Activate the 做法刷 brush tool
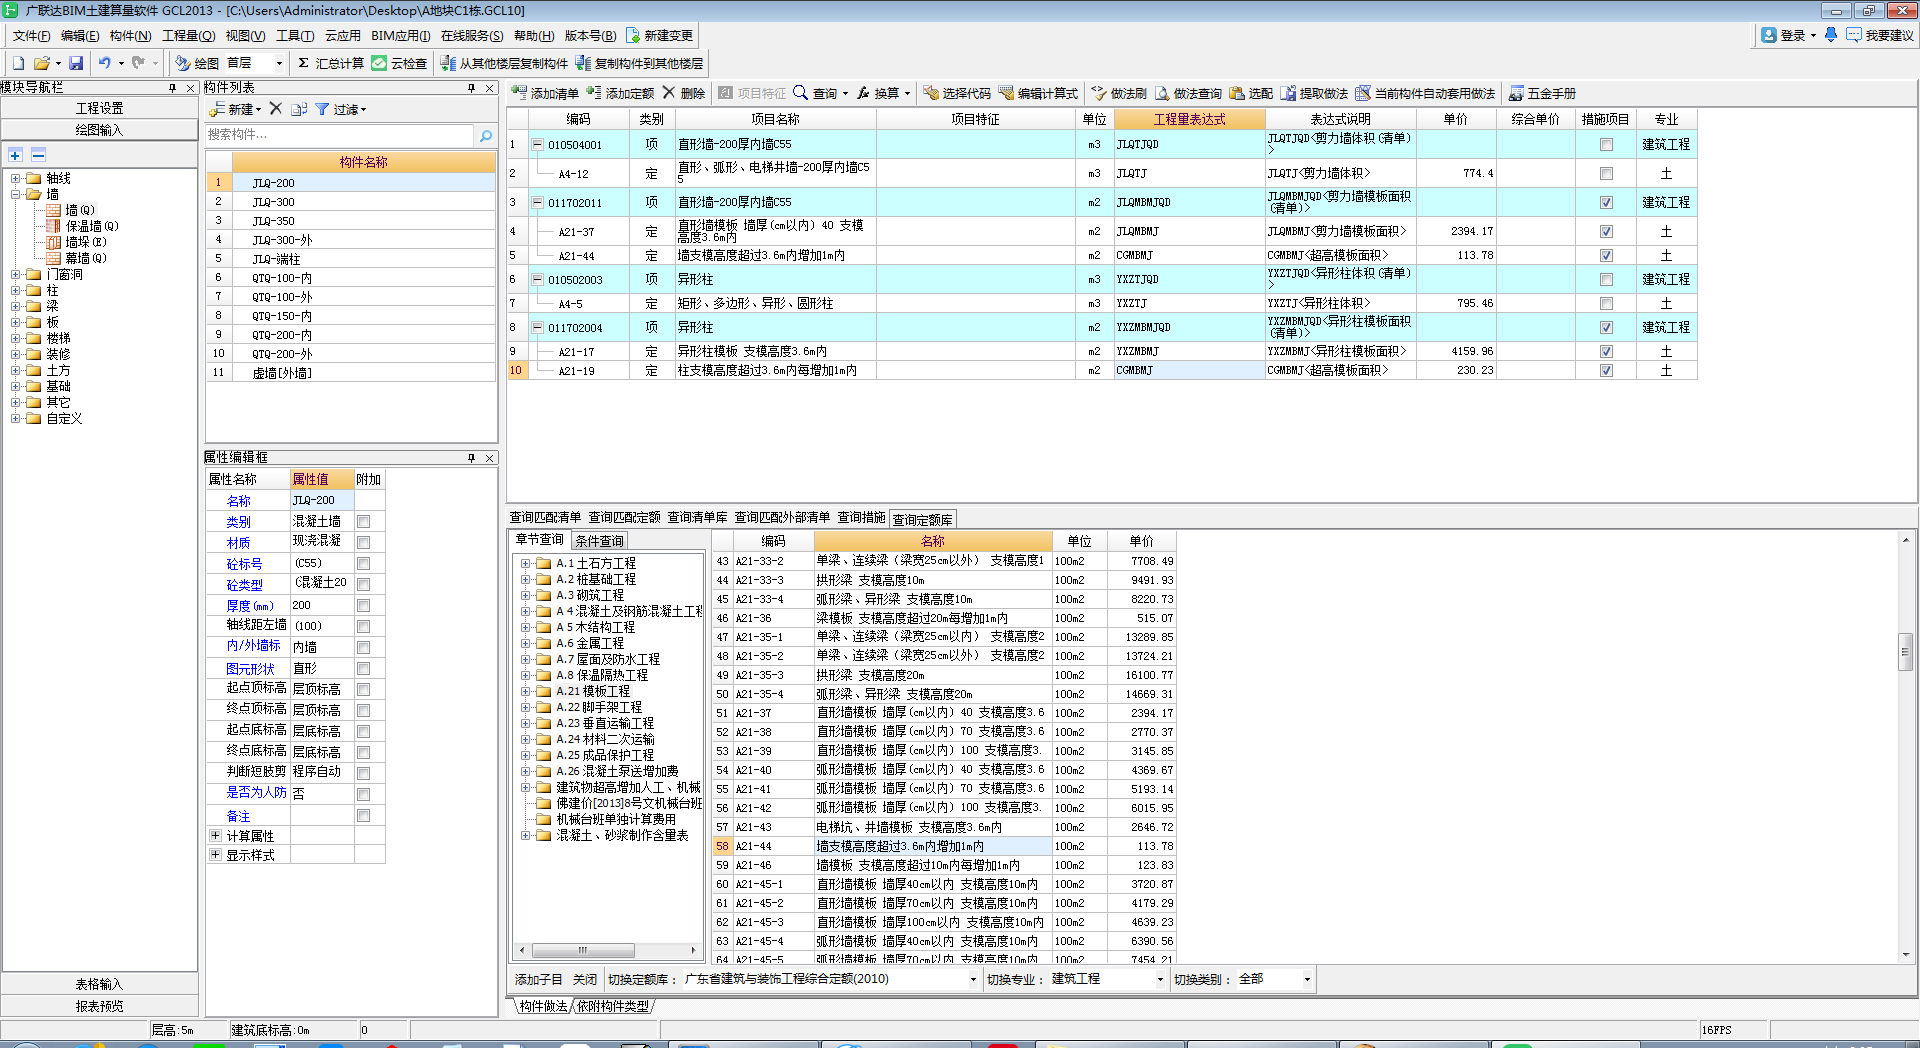Image resolution: width=1920 pixels, height=1048 pixels. (x=1119, y=93)
